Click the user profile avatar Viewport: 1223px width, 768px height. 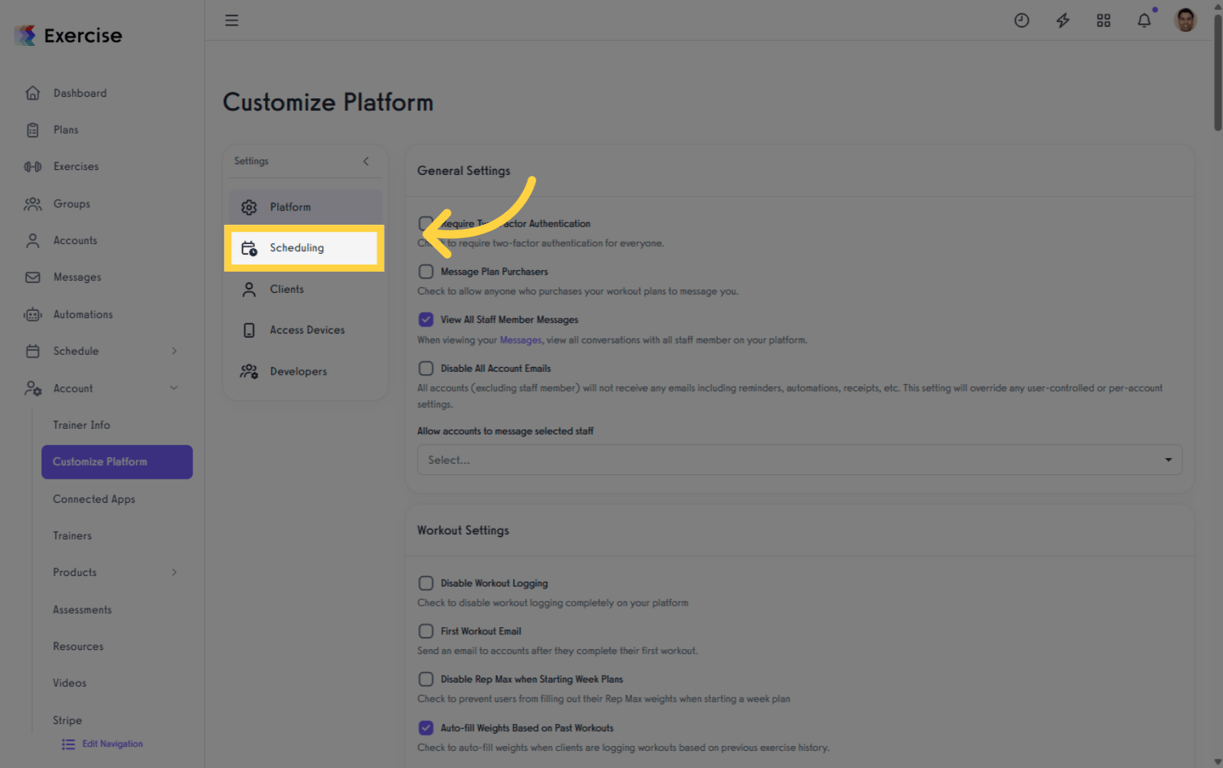[x=1185, y=20]
